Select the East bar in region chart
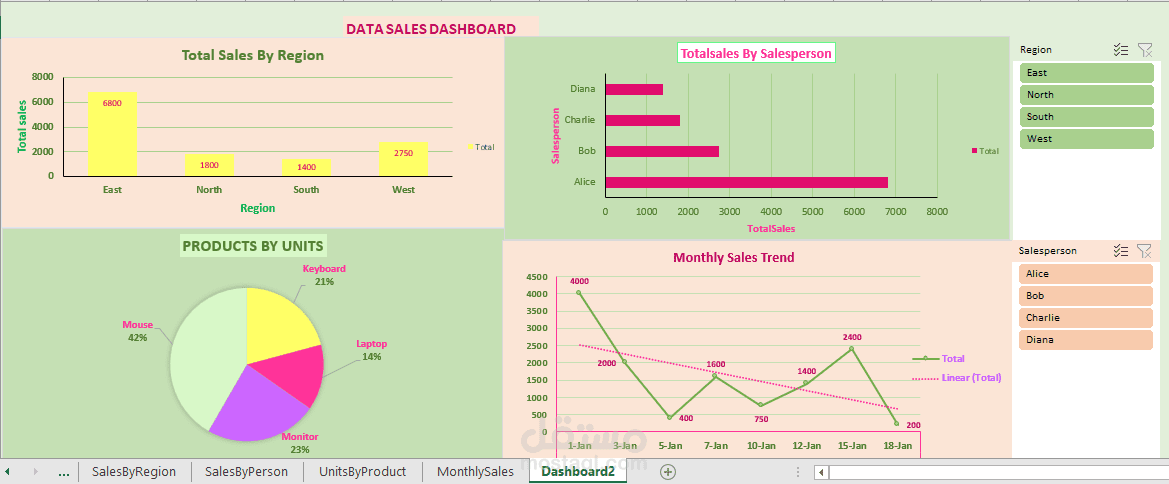This screenshot has width=1169, height=484. tap(112, 134)
